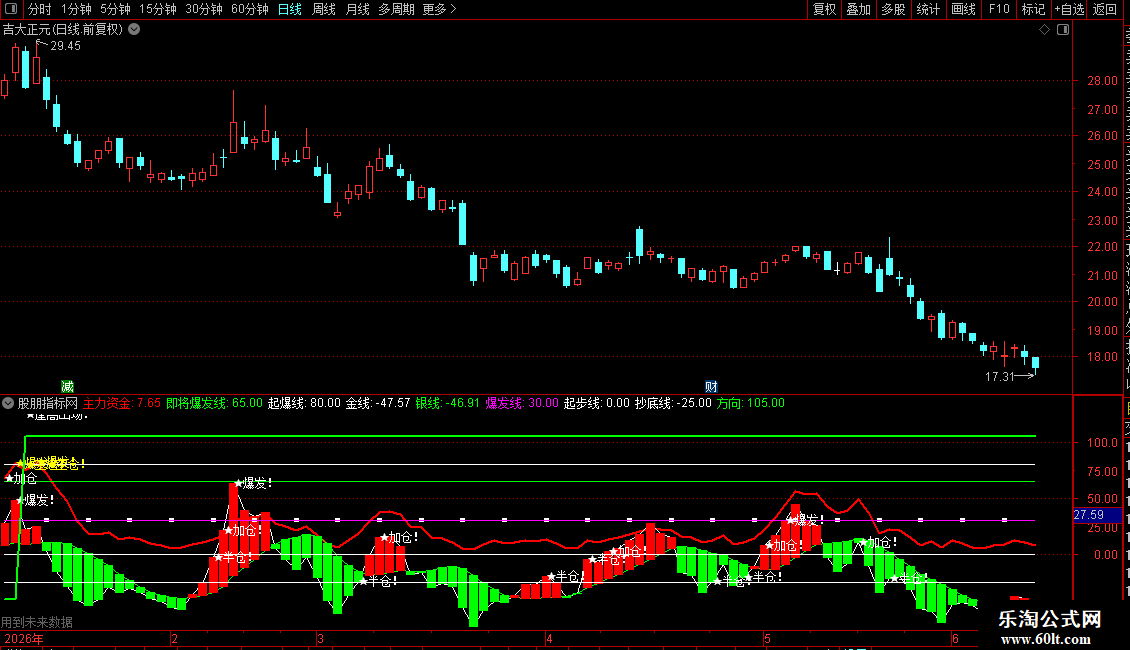Image resolution: width=1130 pixels, height=650 pixels.
Task: Click the 金线: -47.57 label
Action: coord(378,404)
